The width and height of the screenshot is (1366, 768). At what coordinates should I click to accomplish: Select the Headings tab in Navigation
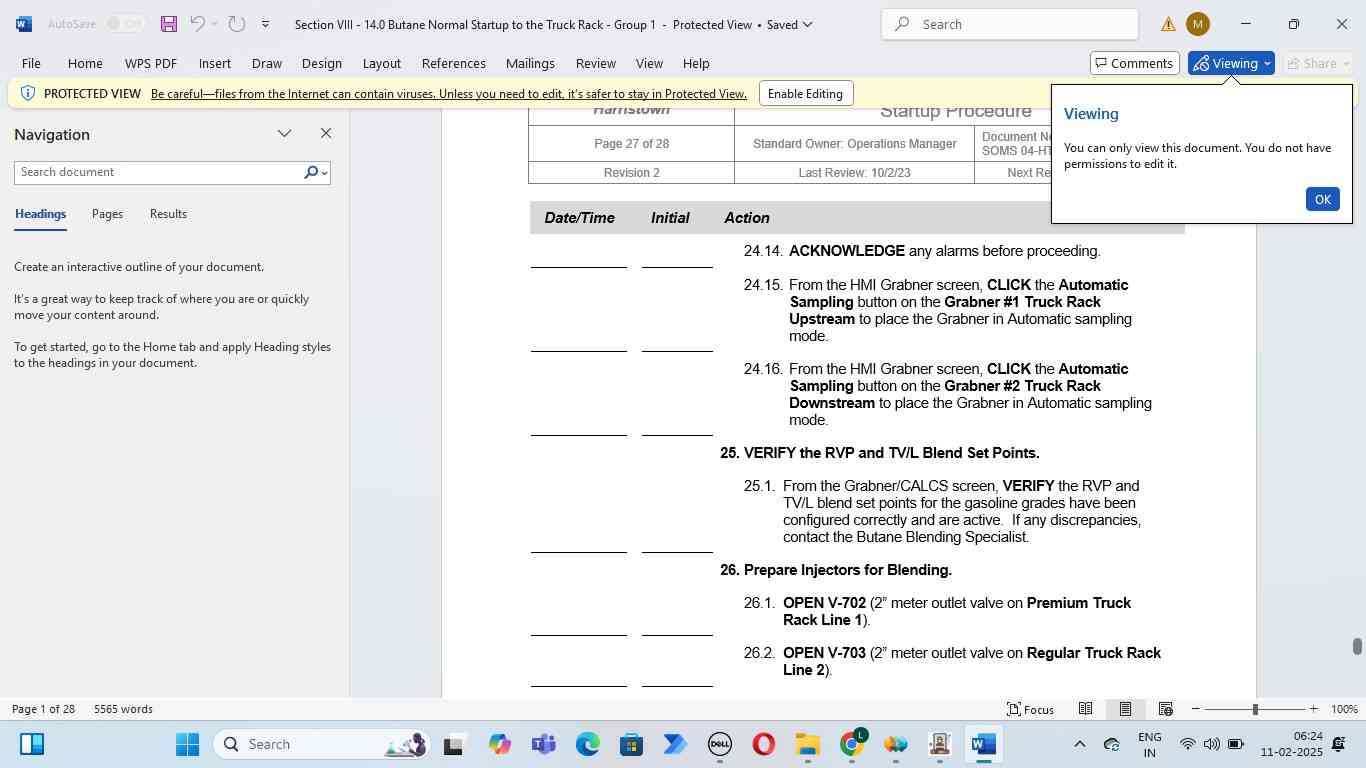pyautogui.click(x=40, y=214)
